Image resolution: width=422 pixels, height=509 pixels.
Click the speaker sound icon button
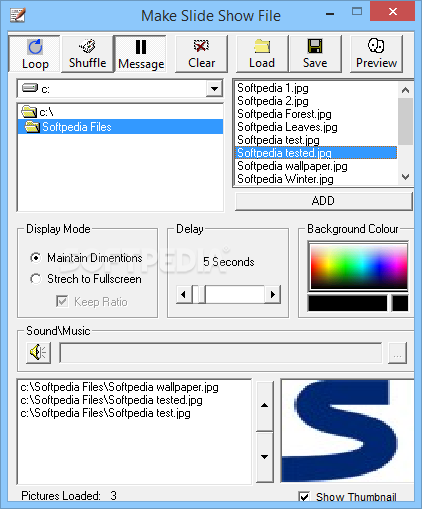pyautogui.click(x=39, y=352)
